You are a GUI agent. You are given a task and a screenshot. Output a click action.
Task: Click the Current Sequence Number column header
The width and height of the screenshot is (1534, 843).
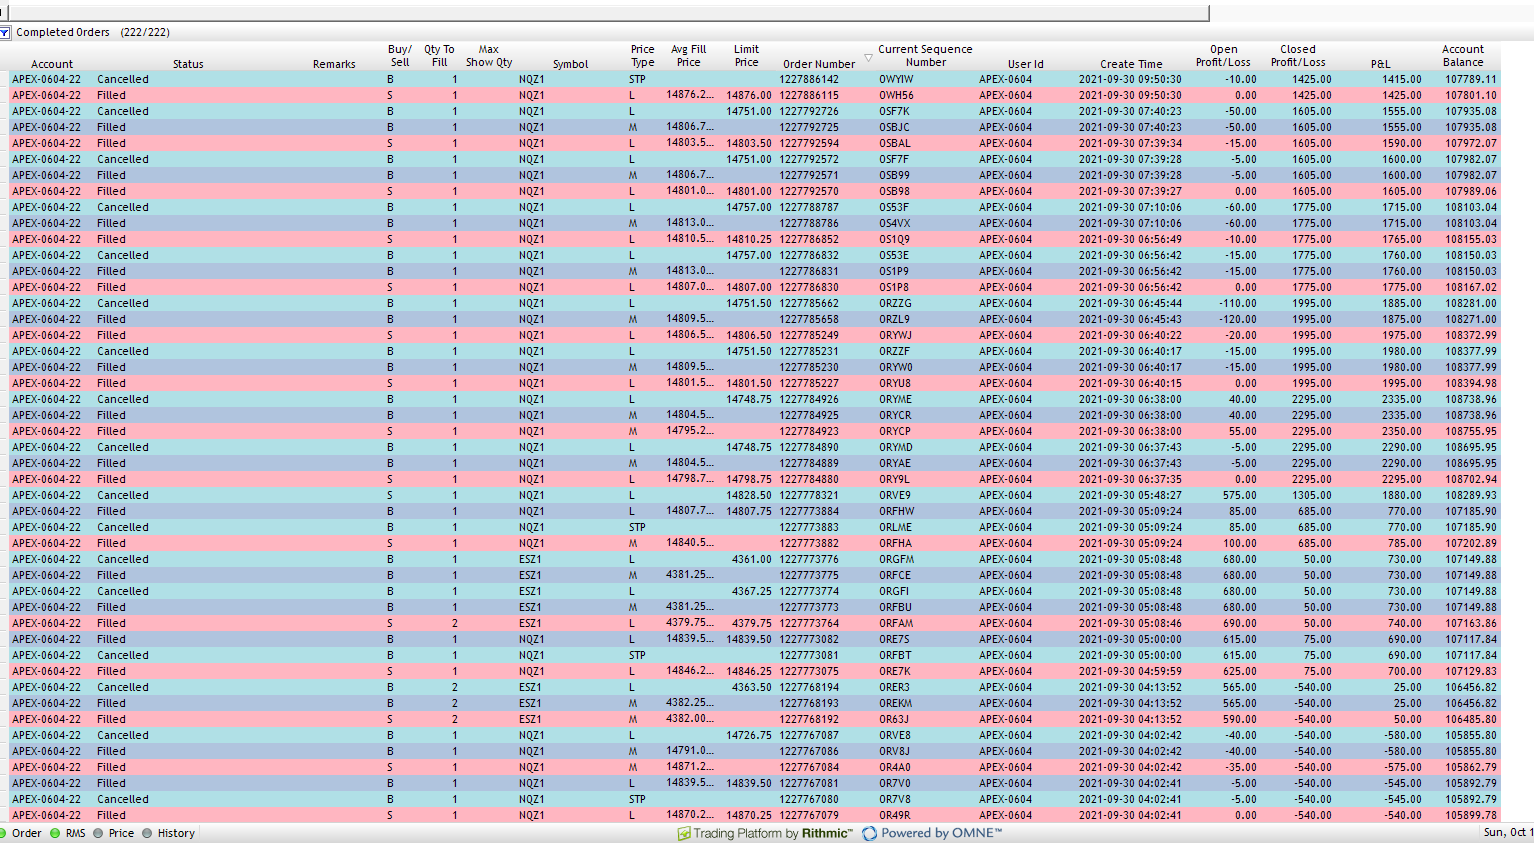pyautogui.click(x=925, y=56)
